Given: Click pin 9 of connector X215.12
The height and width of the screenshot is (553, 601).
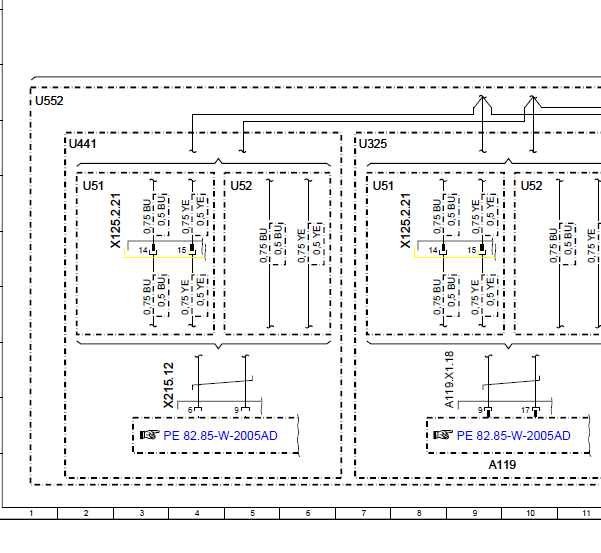Looking at the screenshot, I should coord(236,410).
